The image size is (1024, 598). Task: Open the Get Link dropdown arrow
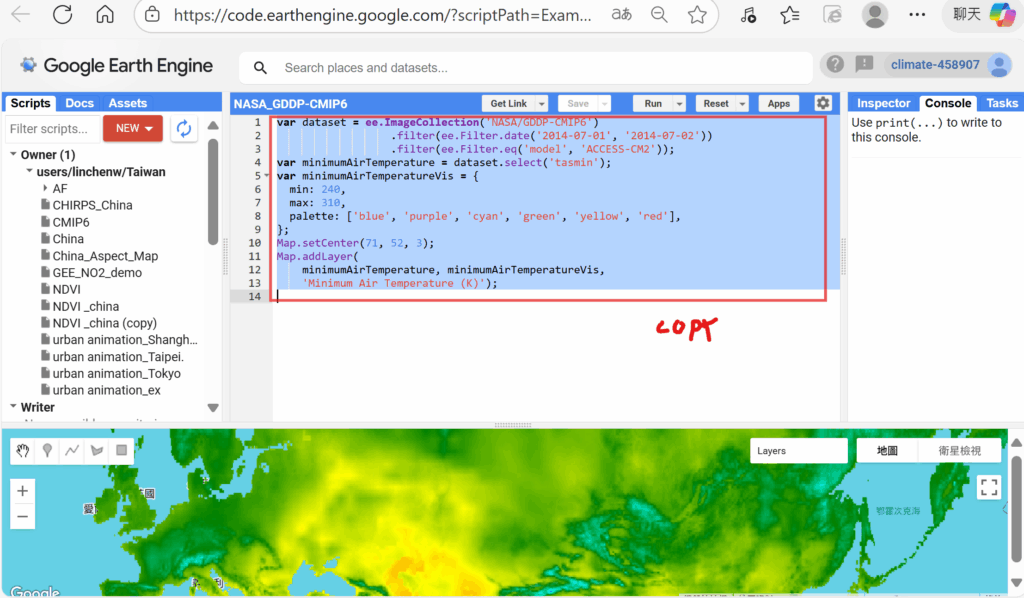(542, 104)
